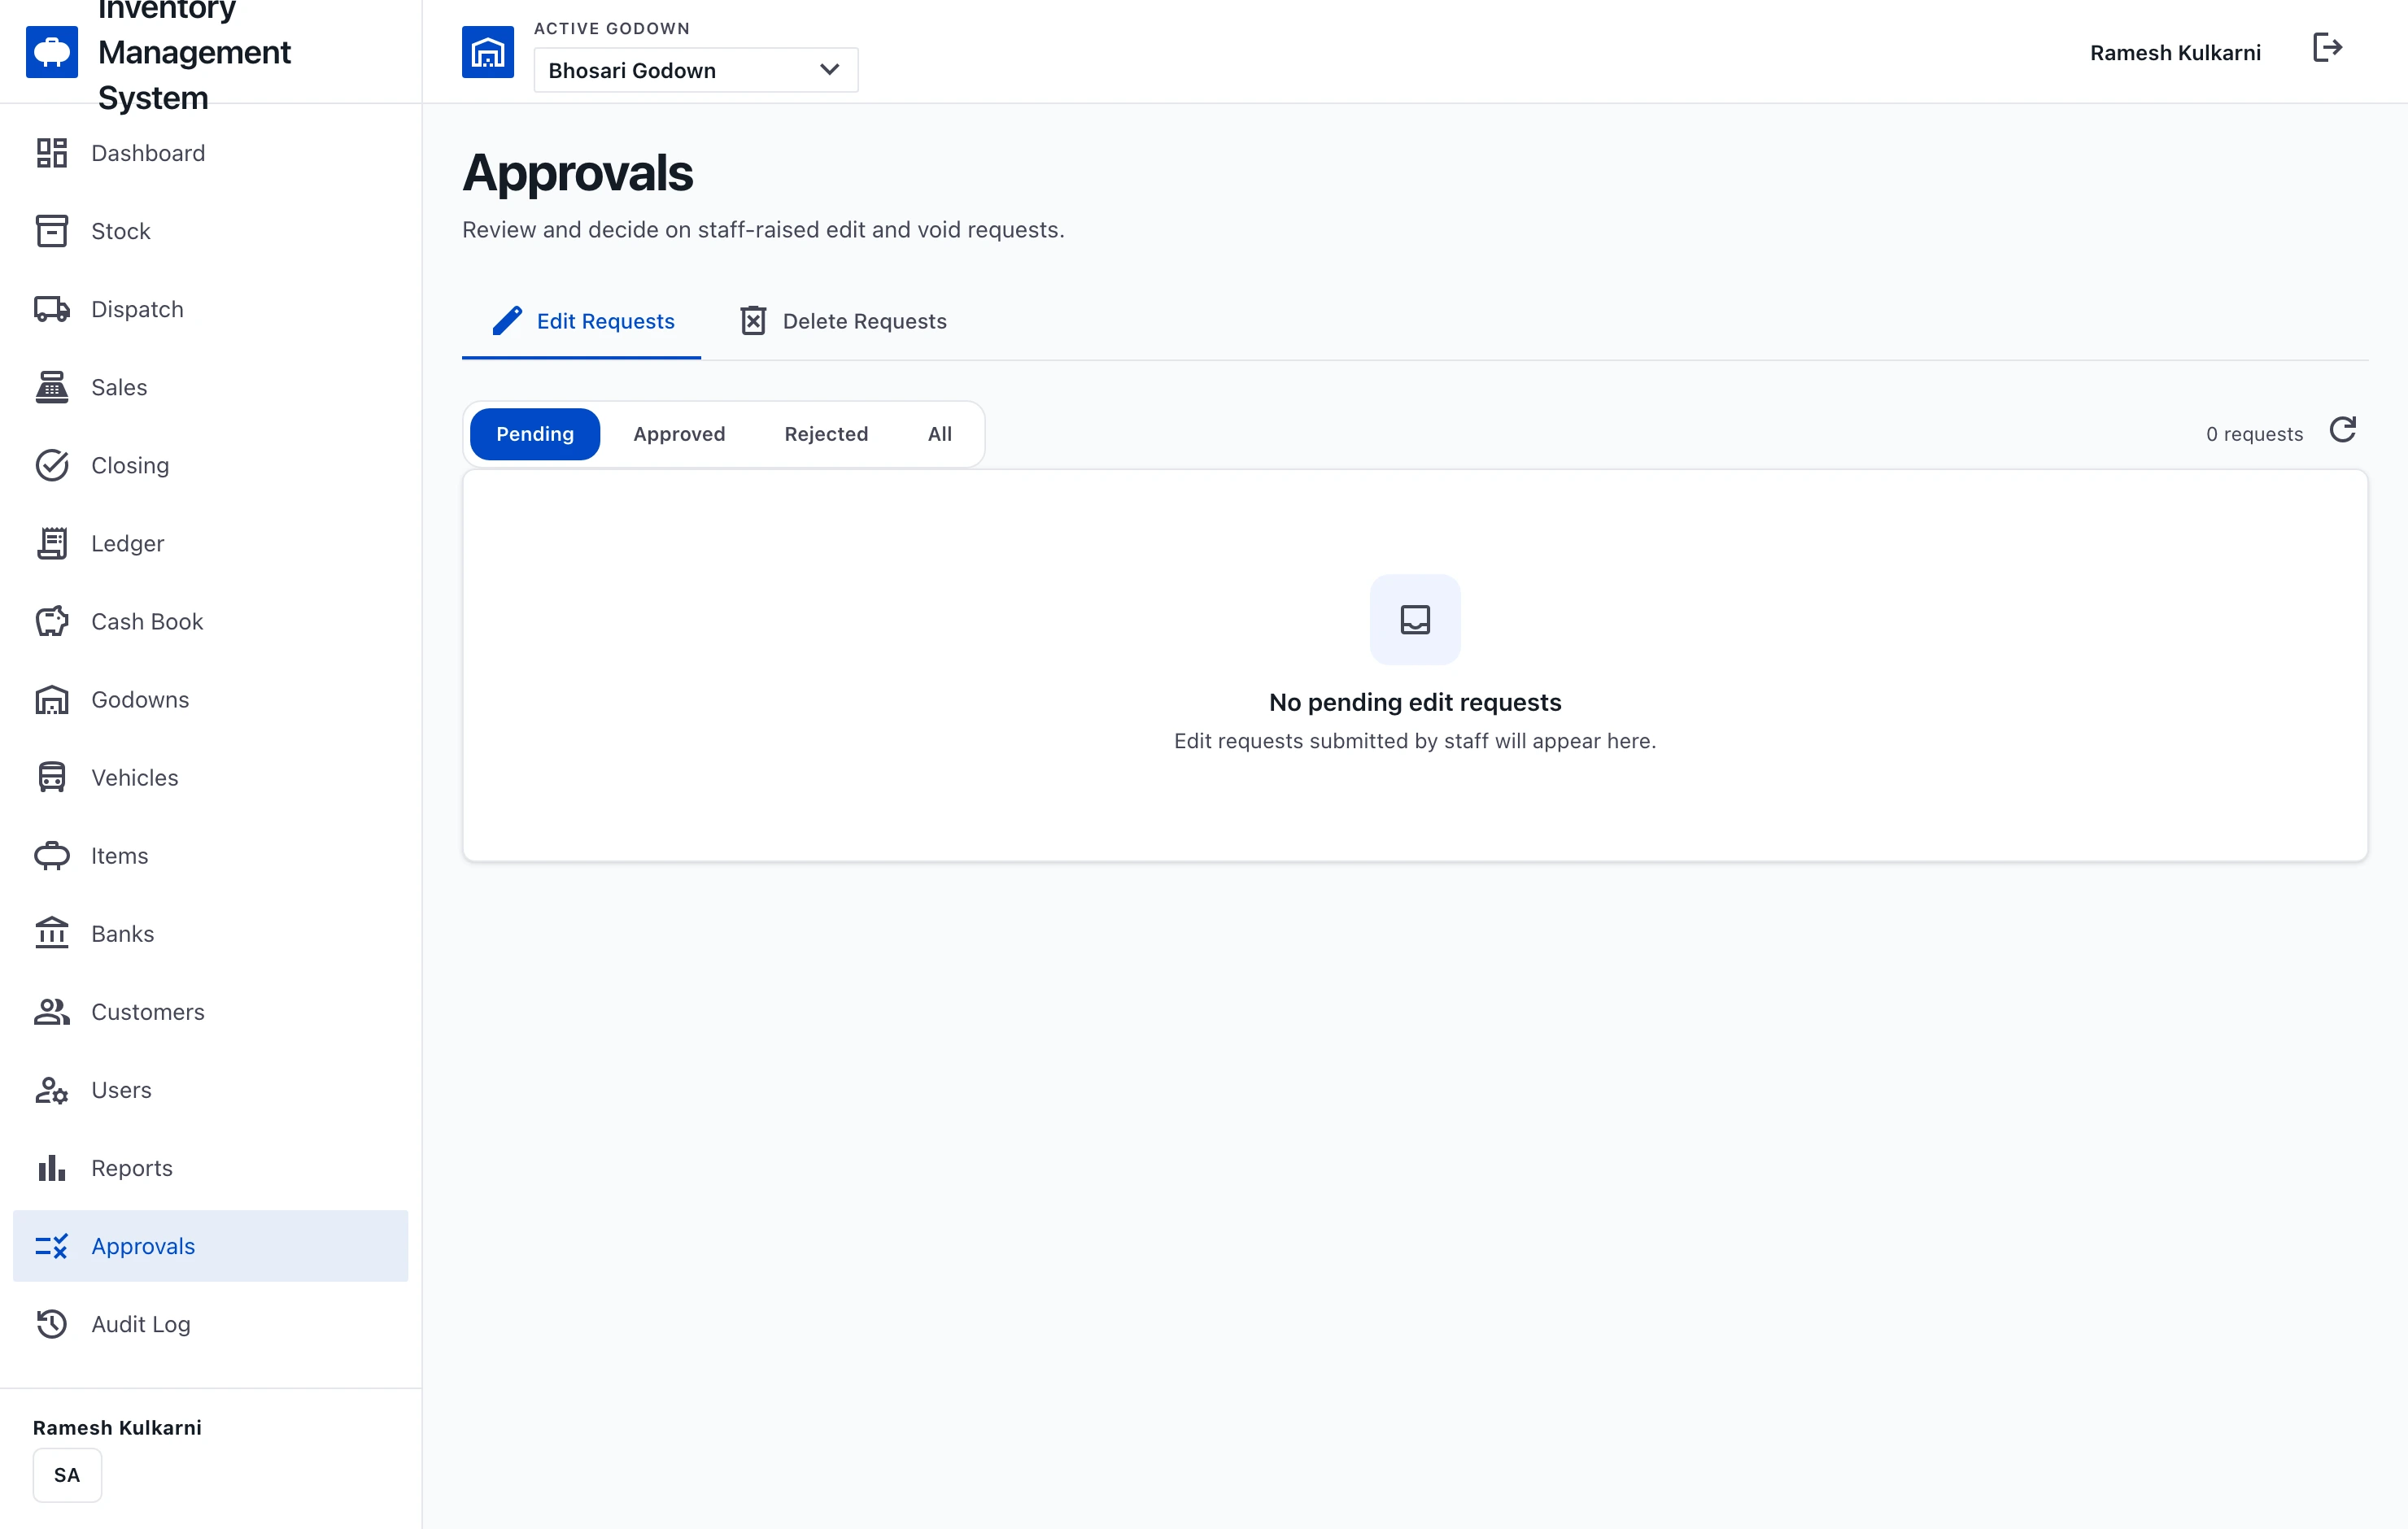
Task: Click the Audit Log history icon
Action: point(52,1323)
